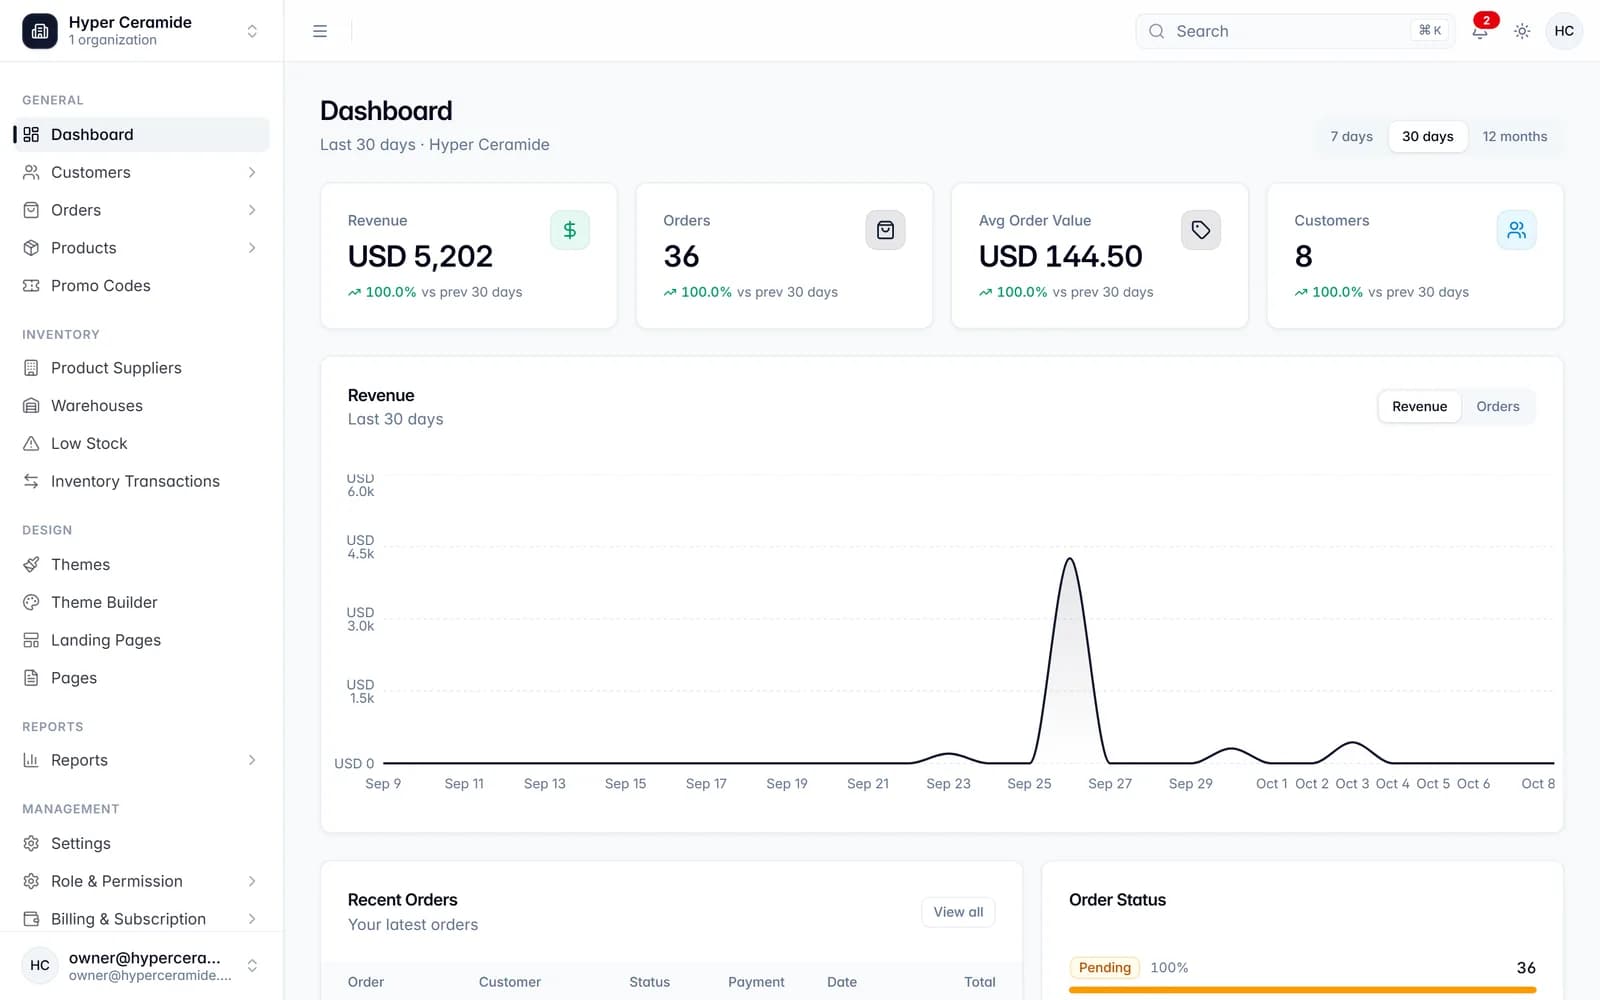
Task: Go to Dashboard in sidebar
Action: (141, 134)
